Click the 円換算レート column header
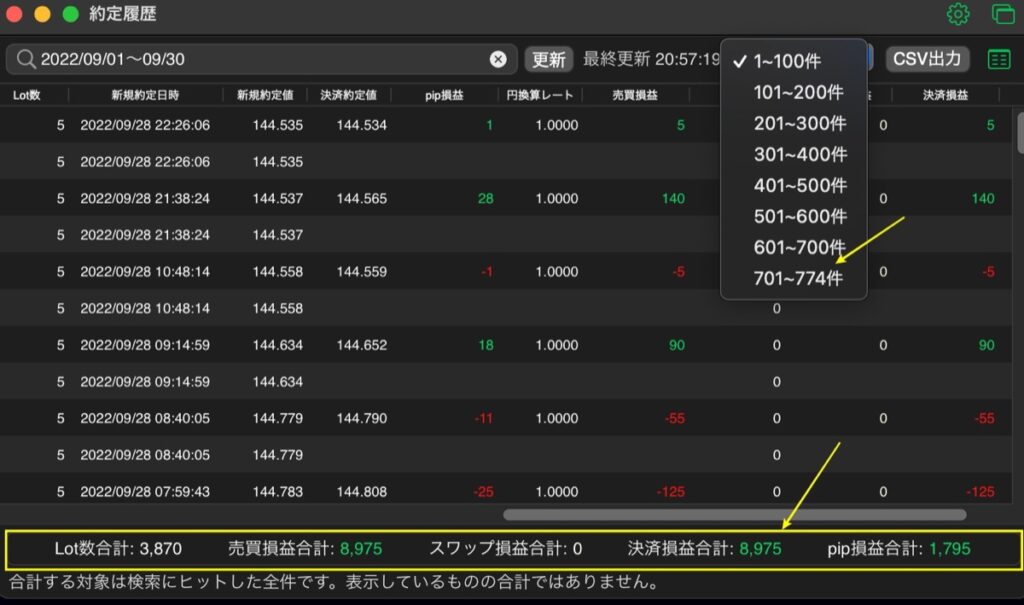The width and height of the screenshot is (1024, 605). [x=539, y=95]
